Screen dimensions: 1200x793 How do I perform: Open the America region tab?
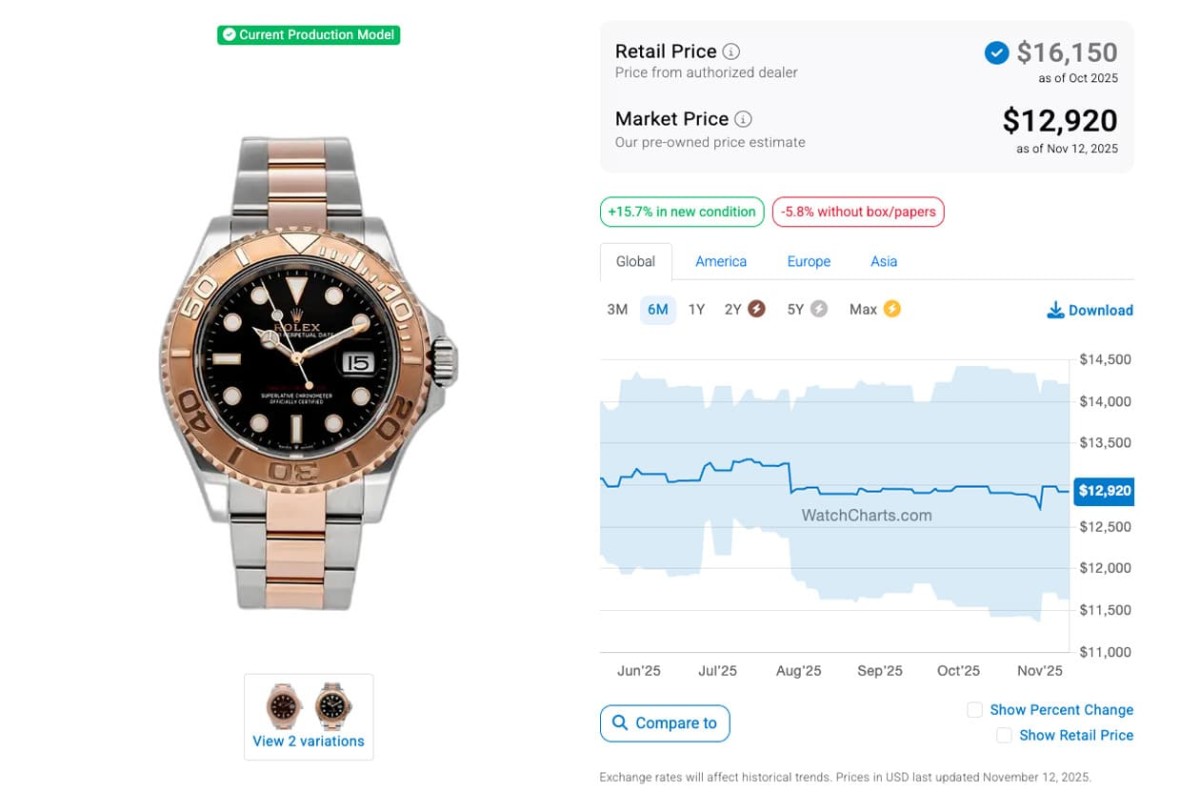click(721, 261)
